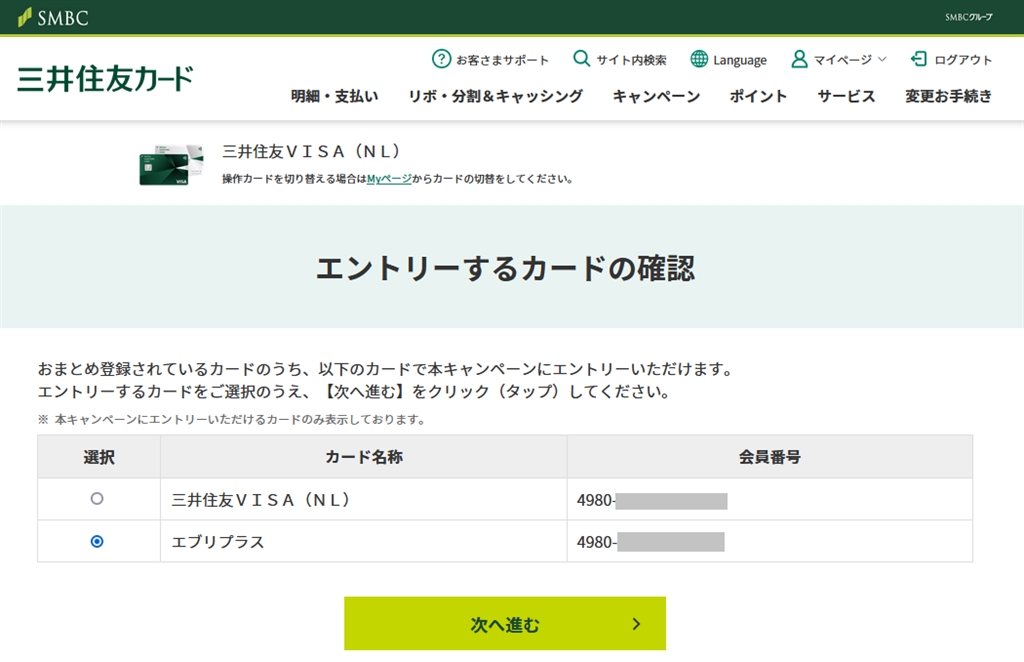Click the マイページ person icon

coord(799,59)
